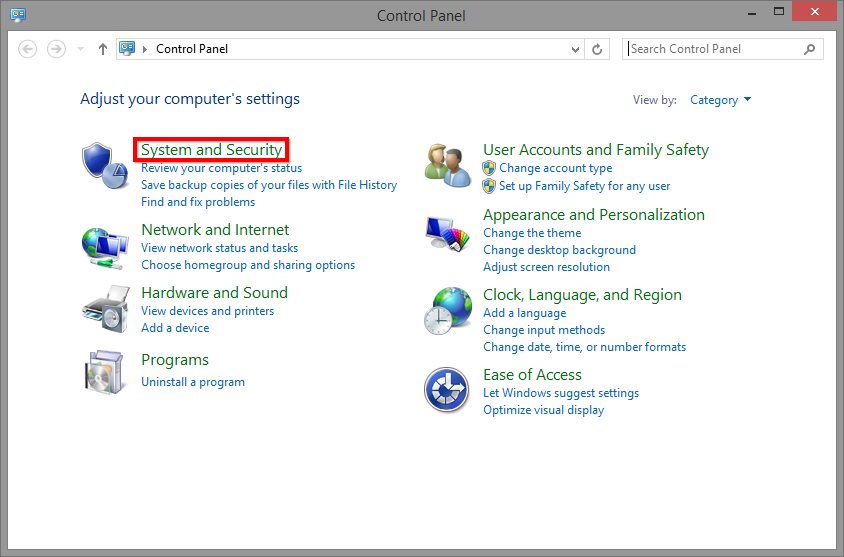Click Optimize visual display
Image resolution: width=844 pixels, height=557 pixels.
pos(543,410)
